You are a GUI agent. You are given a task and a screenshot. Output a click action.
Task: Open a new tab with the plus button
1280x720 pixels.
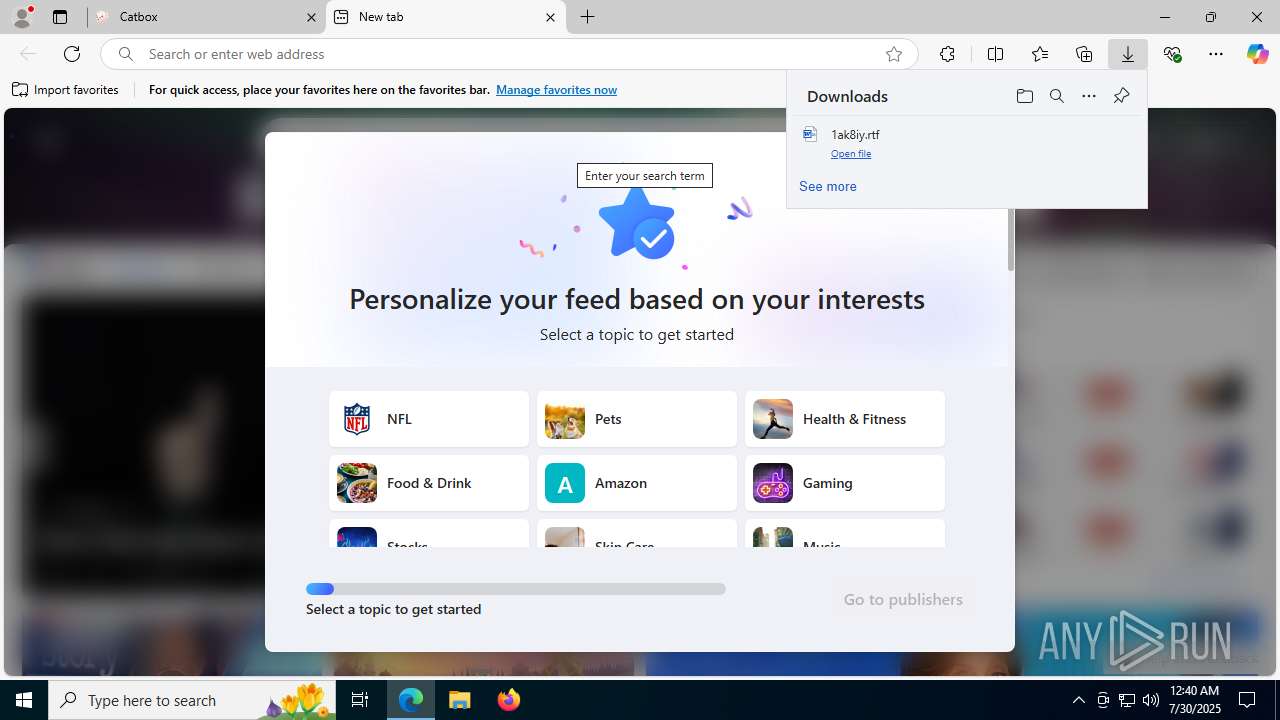click(x=588, y=17)
